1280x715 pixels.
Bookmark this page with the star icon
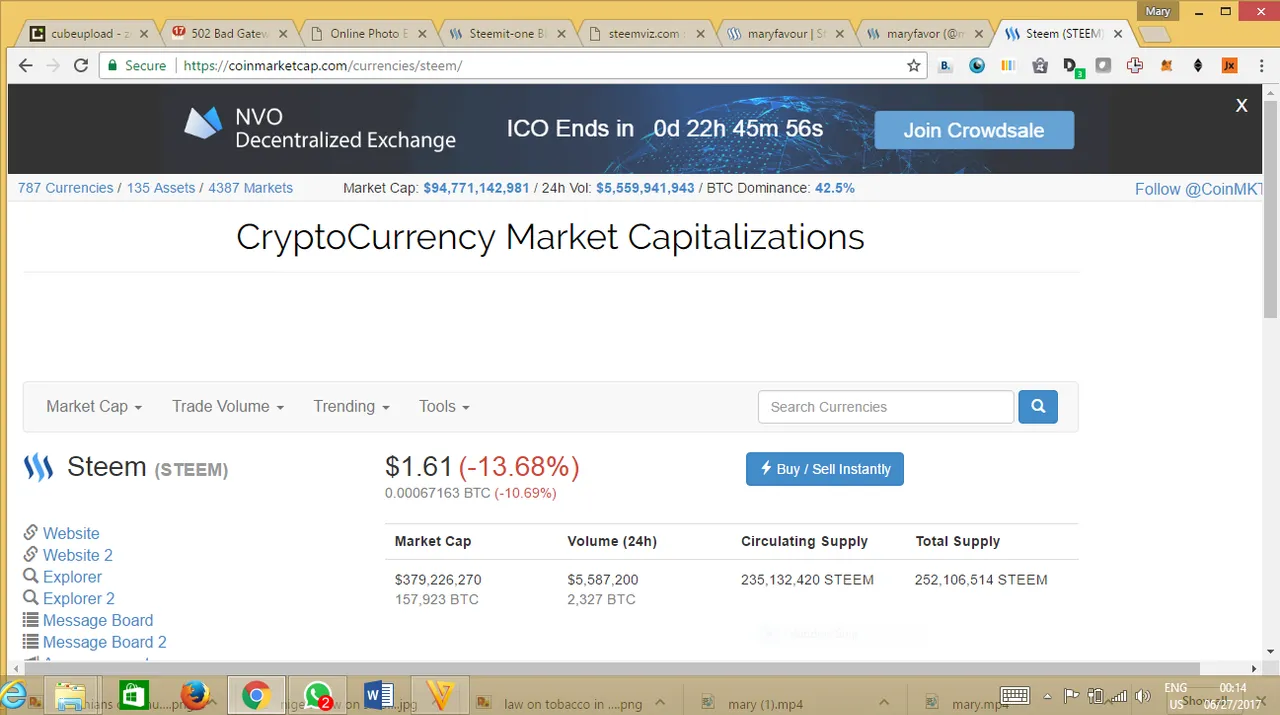point(913,65)
